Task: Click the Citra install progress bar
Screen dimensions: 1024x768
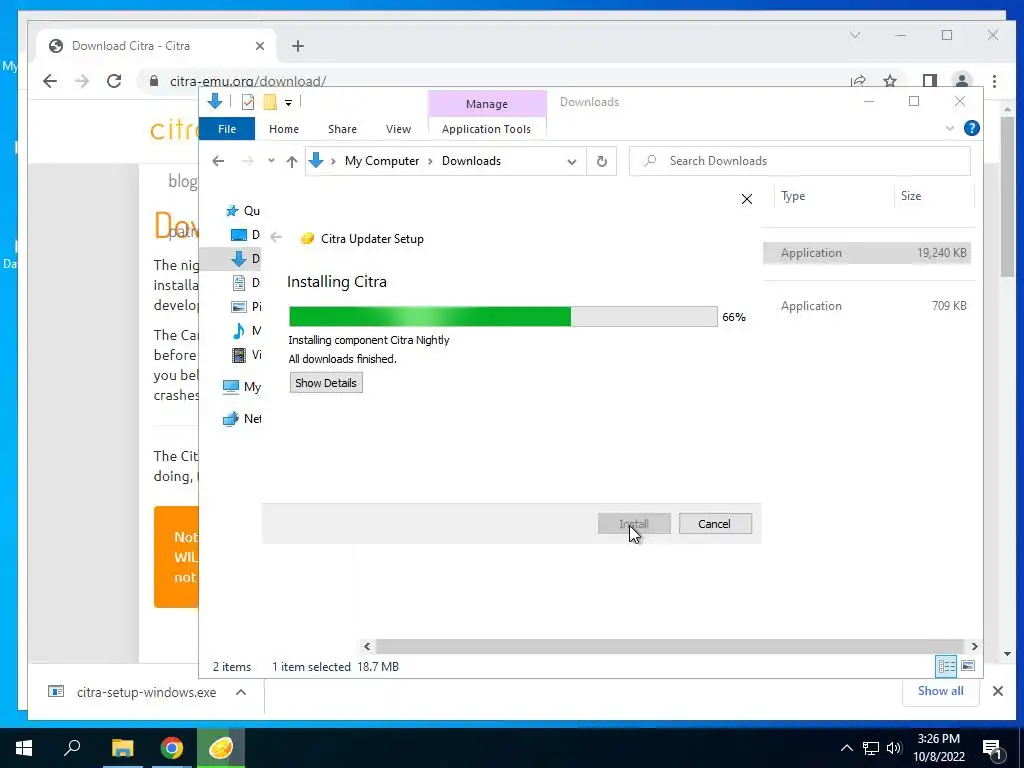Action: [x=503, y=317]
